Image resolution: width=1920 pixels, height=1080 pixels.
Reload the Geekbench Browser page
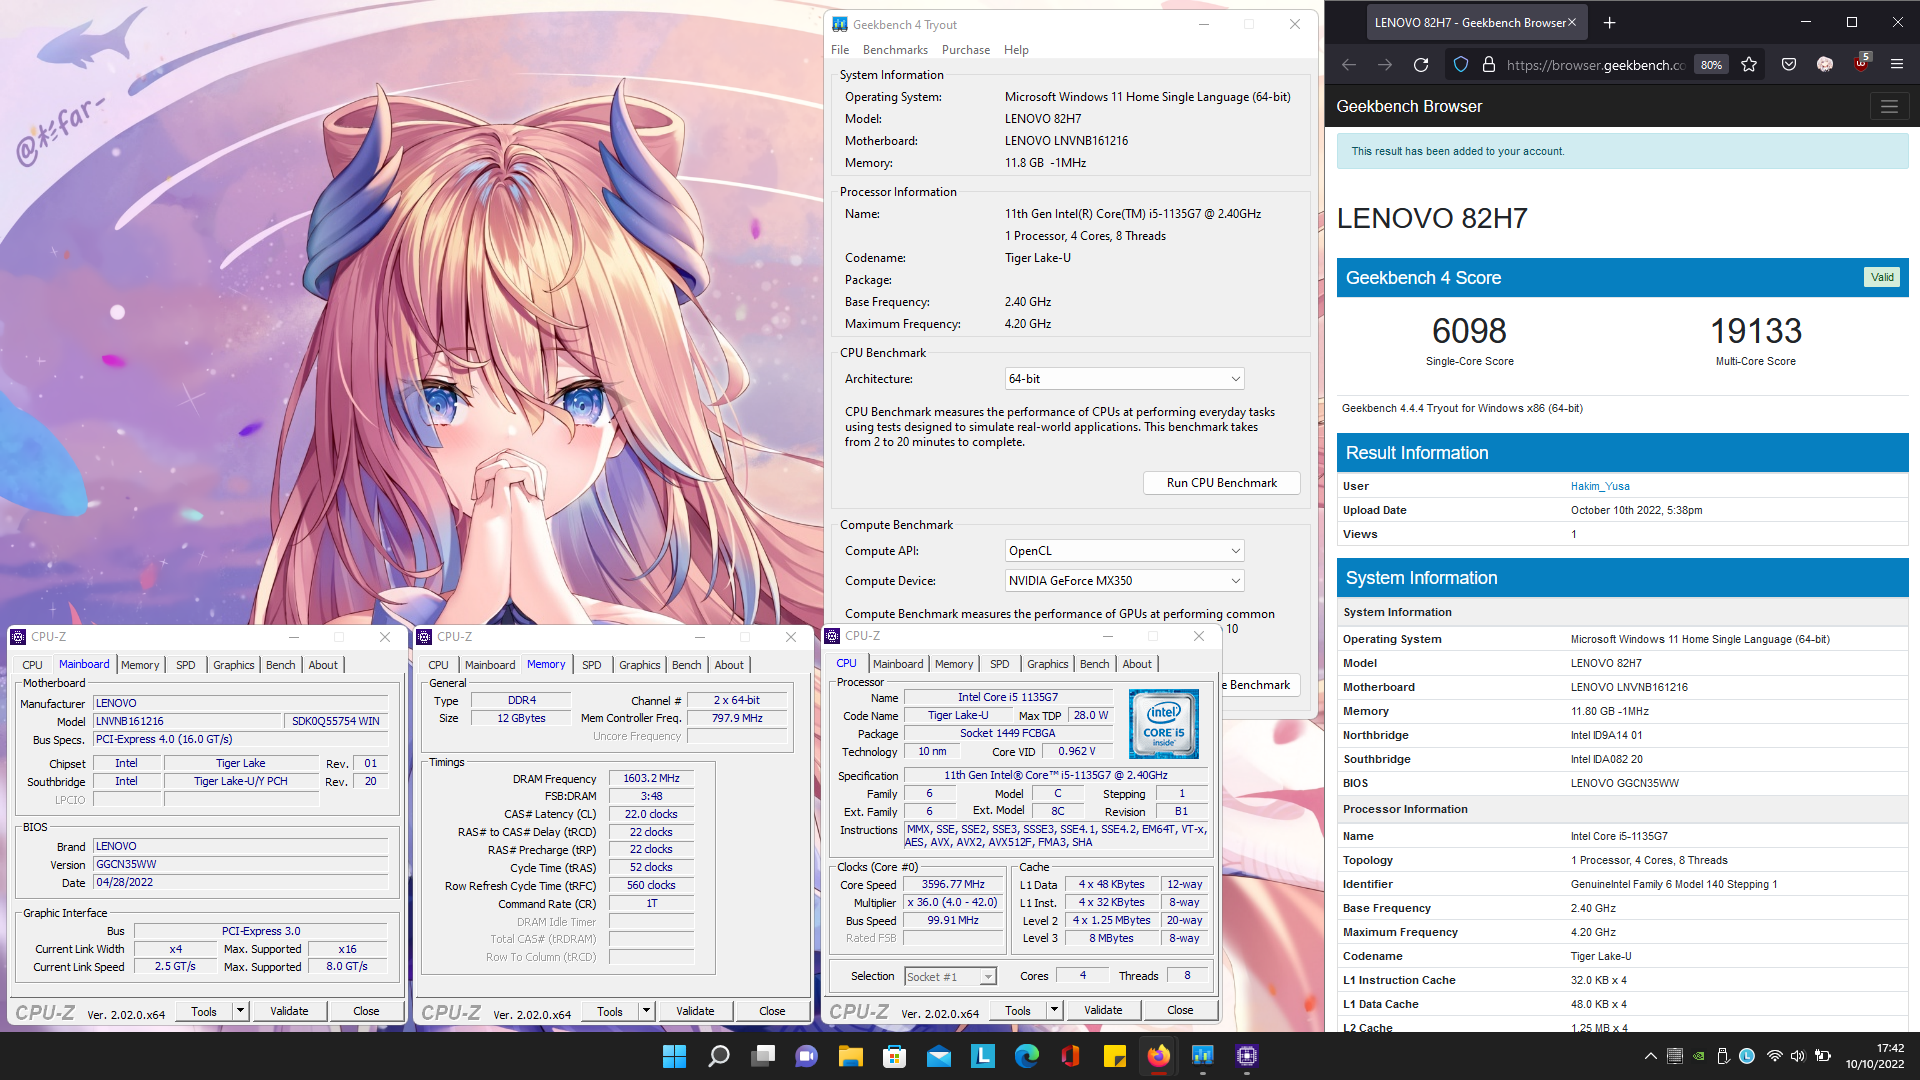[x=1420, y=65]
